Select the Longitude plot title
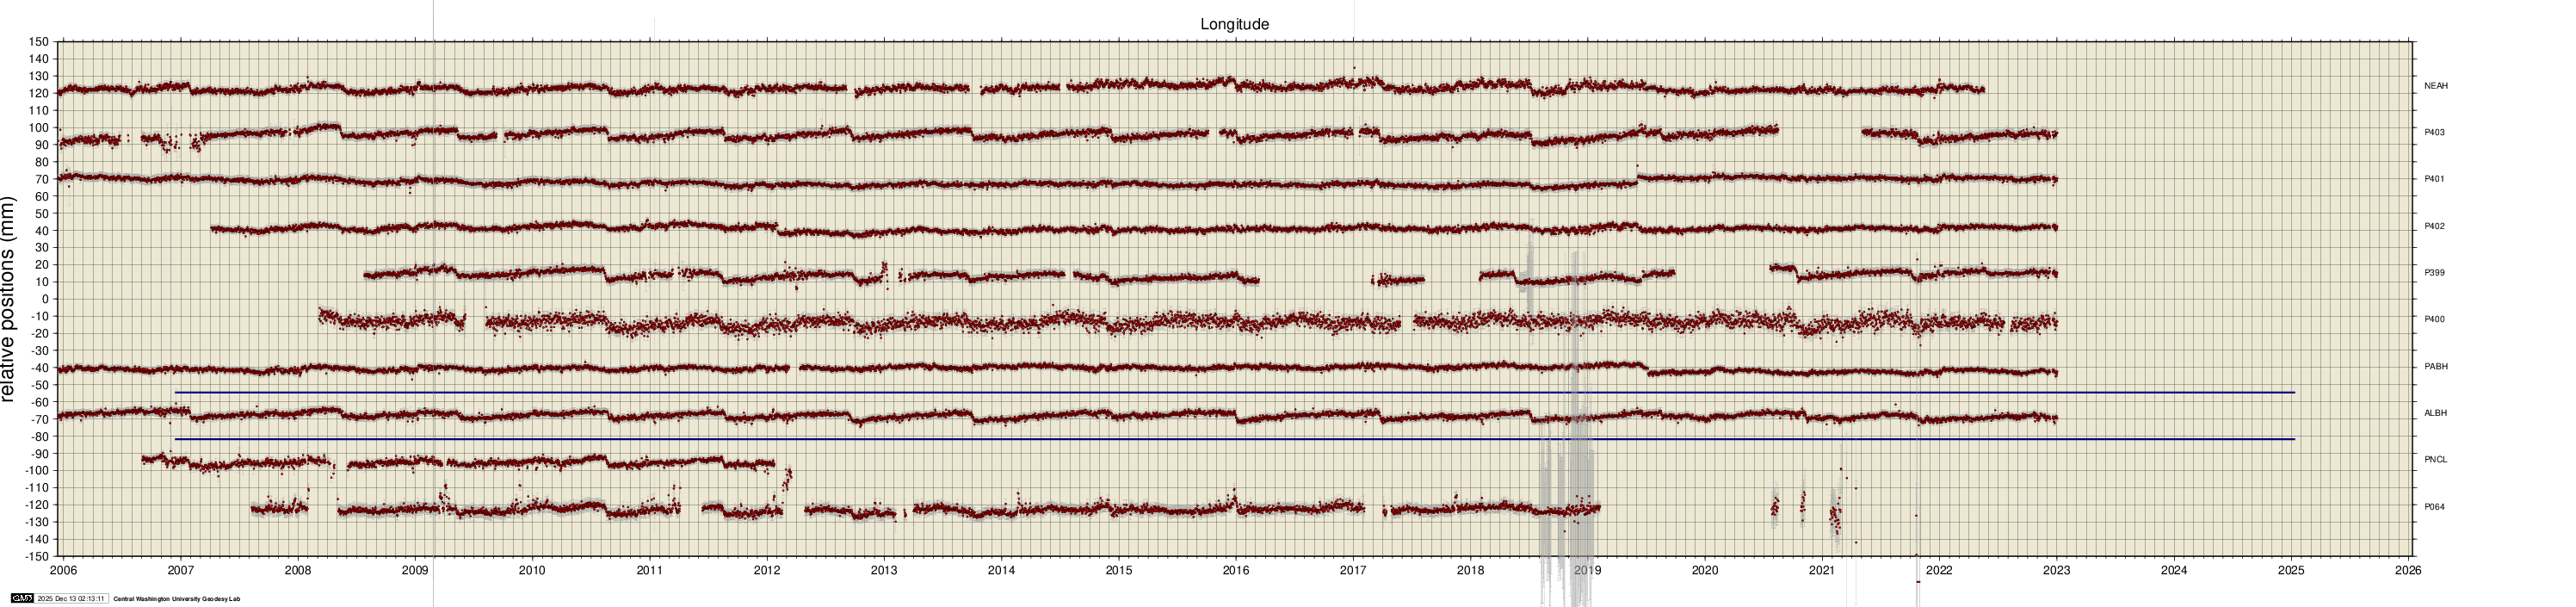The width and height of the screenshot is (2576, 607). [1234, 24]
